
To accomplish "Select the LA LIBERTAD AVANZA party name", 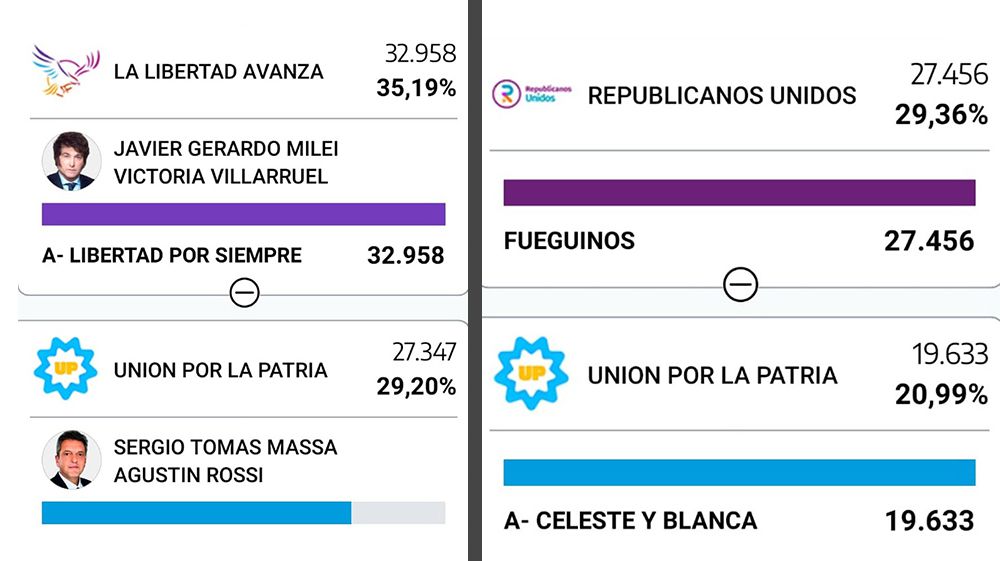I will click(218, 72).
